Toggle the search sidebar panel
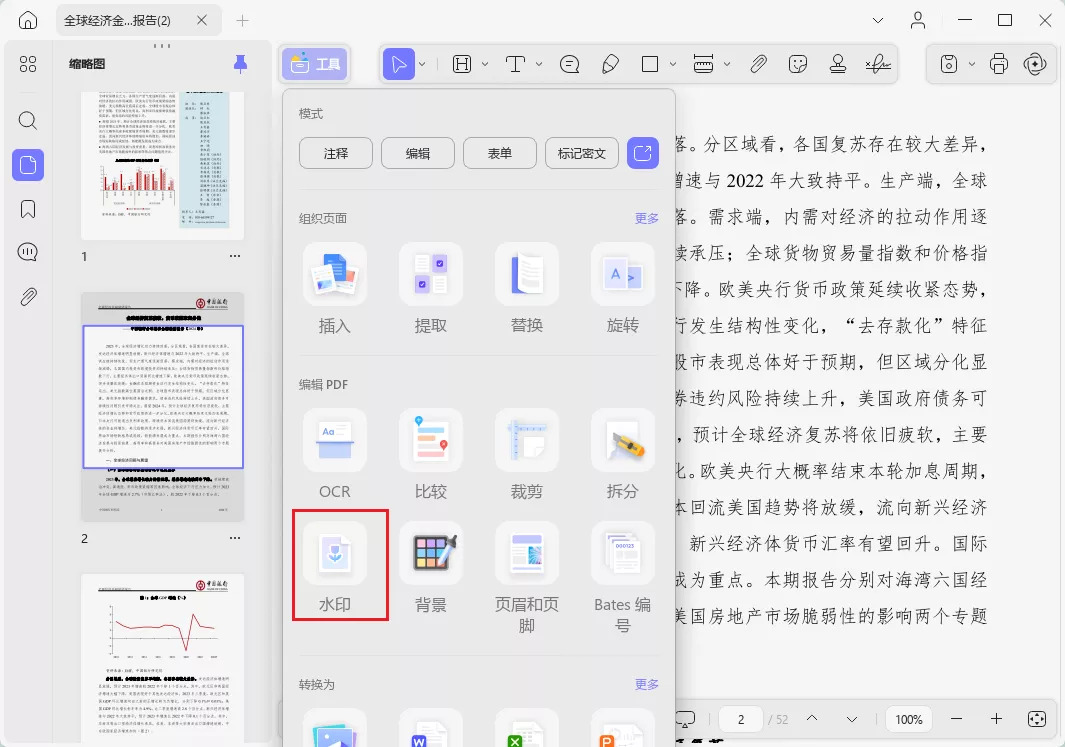The image size is (1065, 747). (27, 120)
